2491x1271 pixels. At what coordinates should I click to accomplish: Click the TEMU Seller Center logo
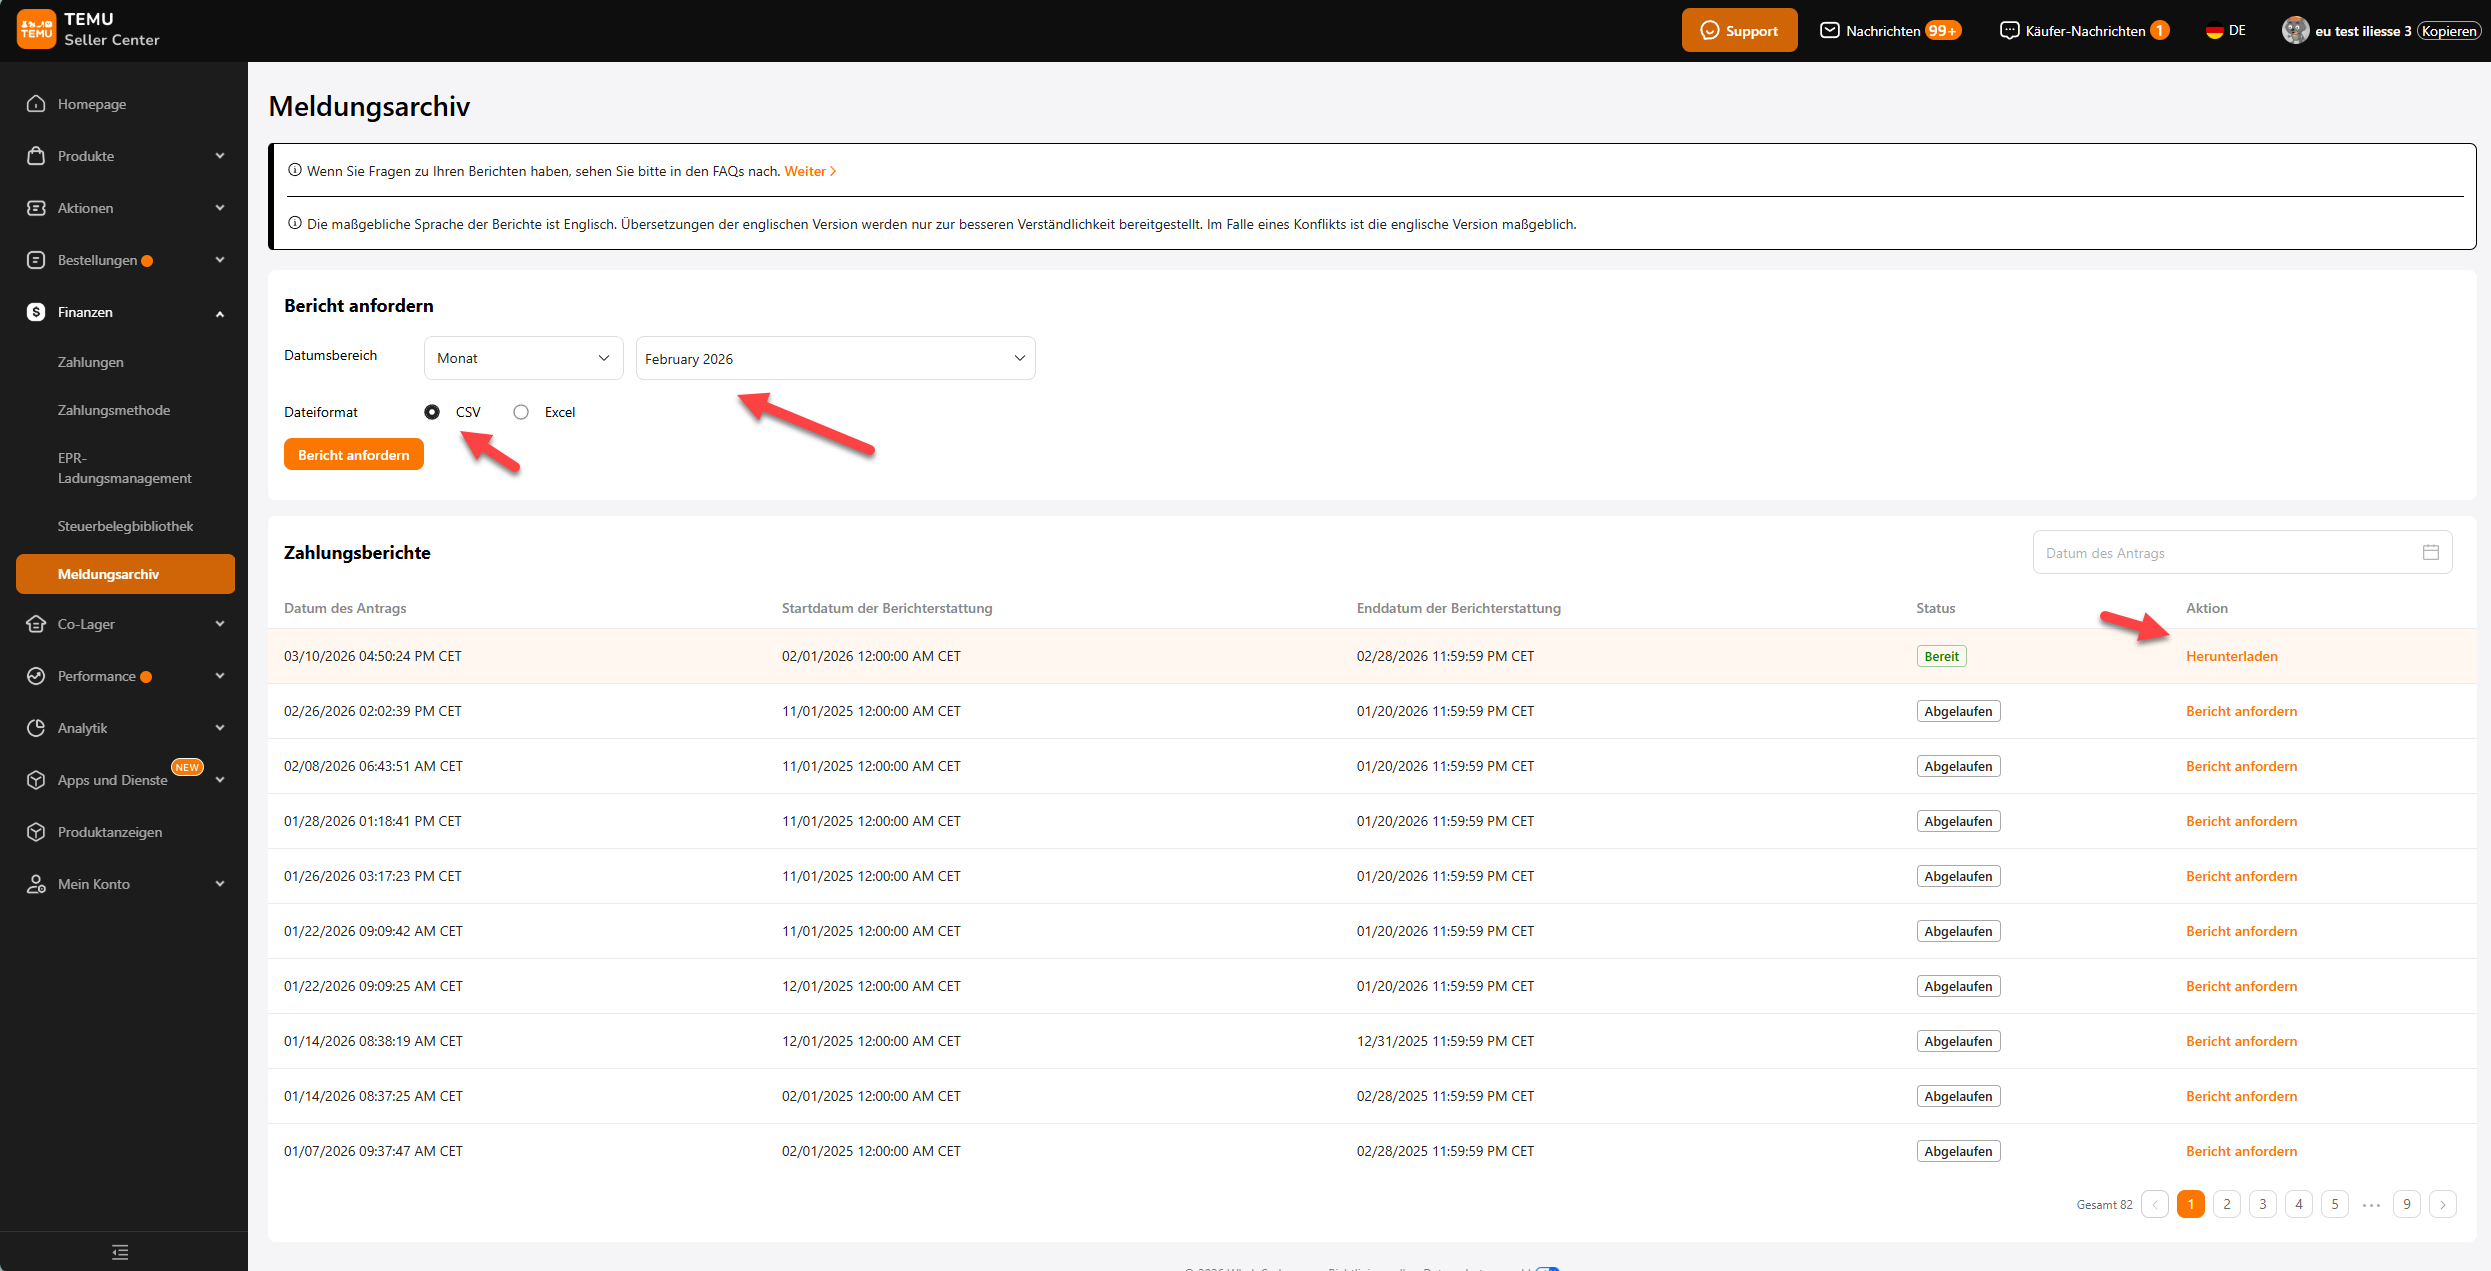pos(37,30)
